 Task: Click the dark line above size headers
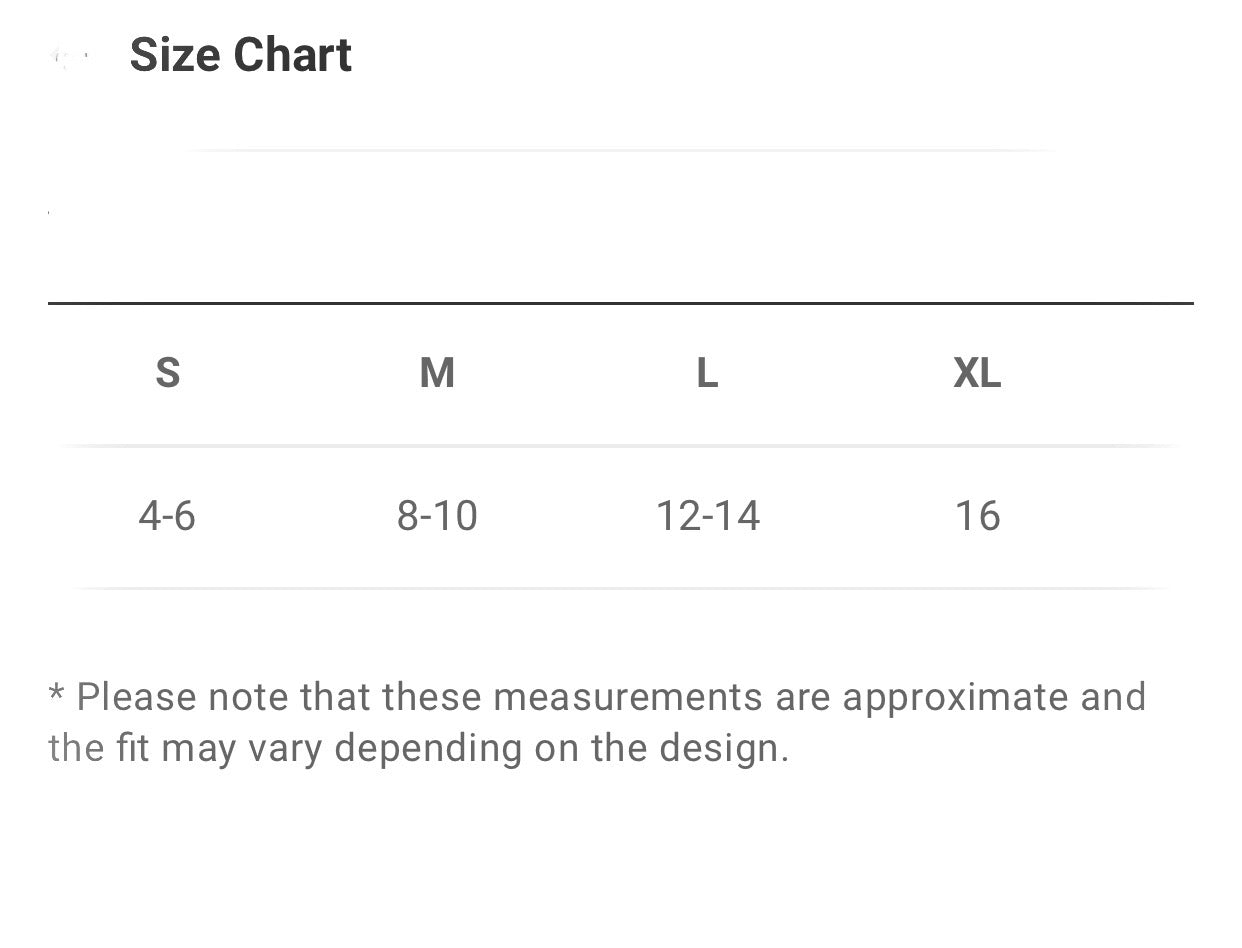pyautogui.click(x=621, y=303)
